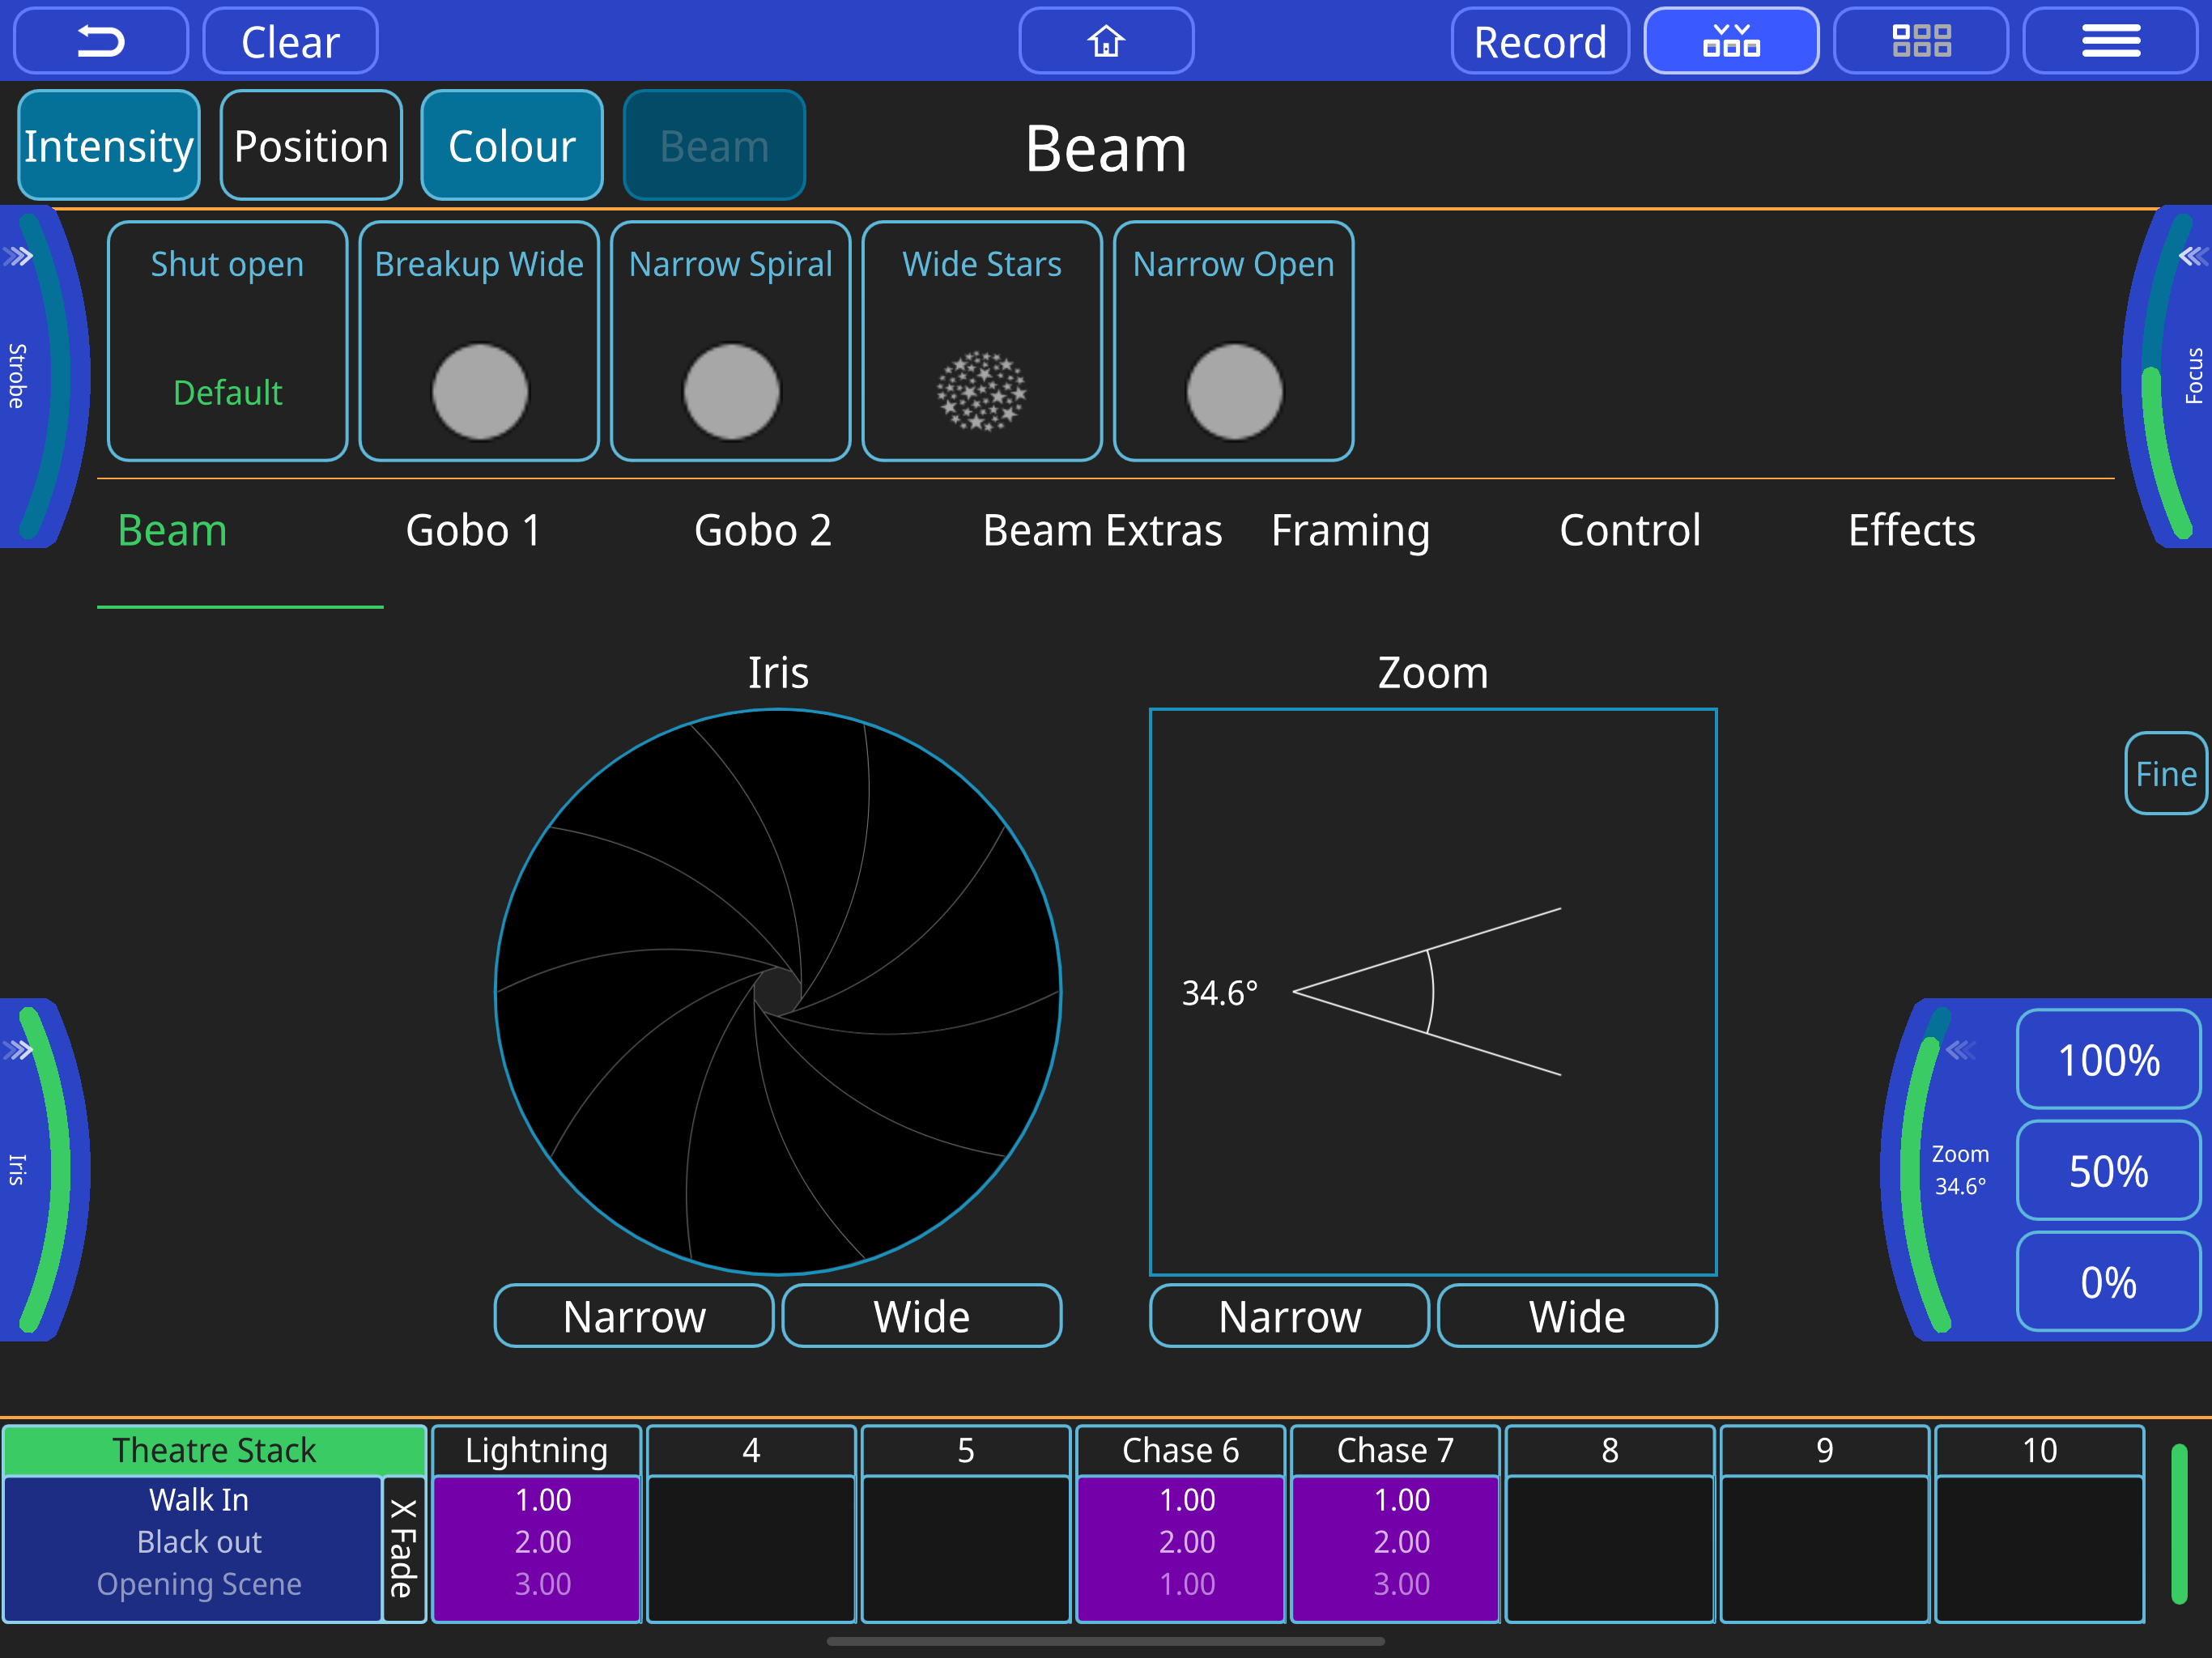The image size is (2212, 1658).
Task: Click the Record button
Action: pos(1540,41)
